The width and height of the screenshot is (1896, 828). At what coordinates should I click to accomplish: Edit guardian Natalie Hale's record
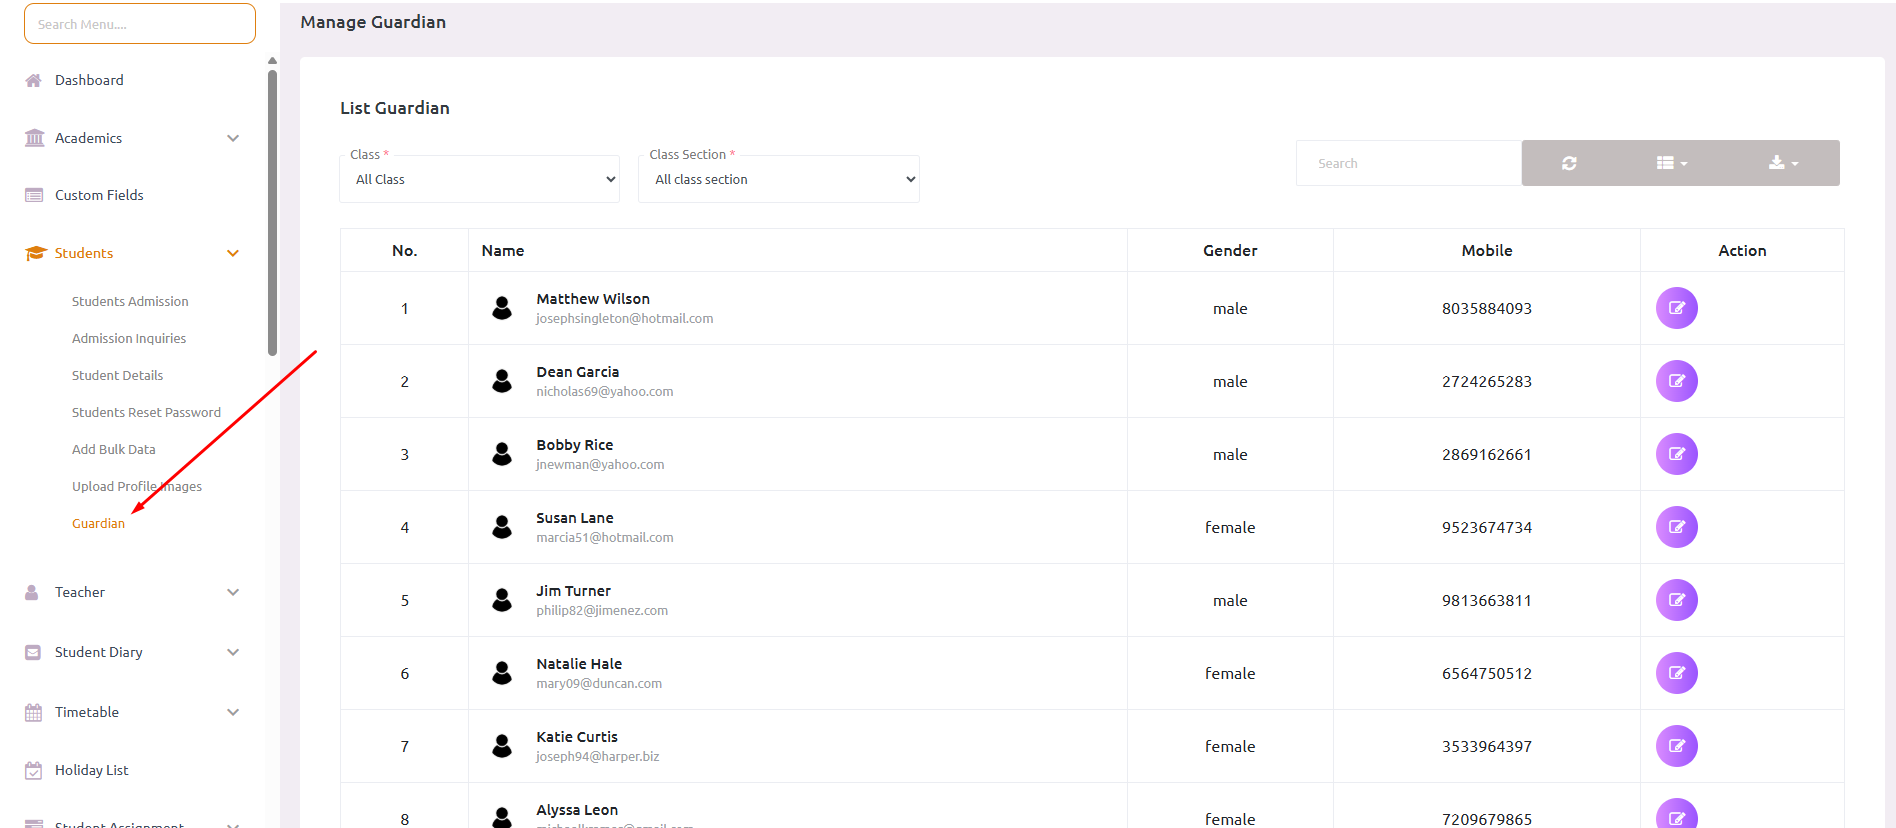click(1676, 673)
